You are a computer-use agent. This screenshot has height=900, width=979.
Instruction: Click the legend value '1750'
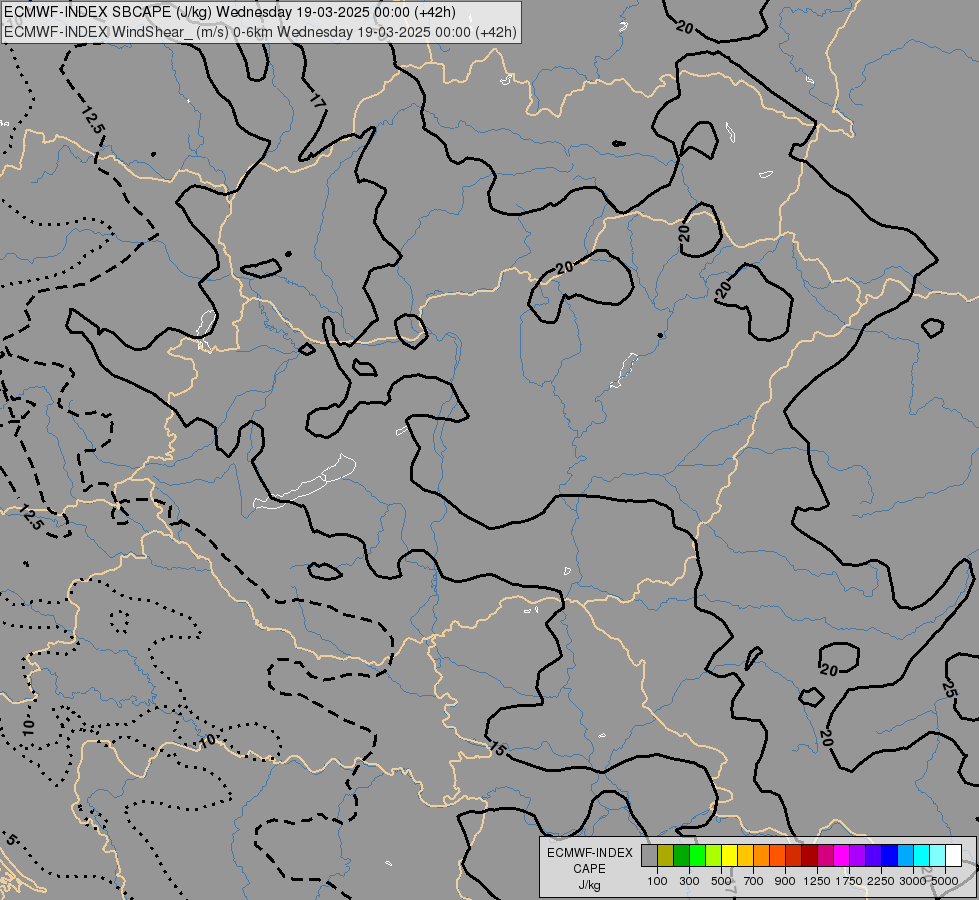pos(849,881)
